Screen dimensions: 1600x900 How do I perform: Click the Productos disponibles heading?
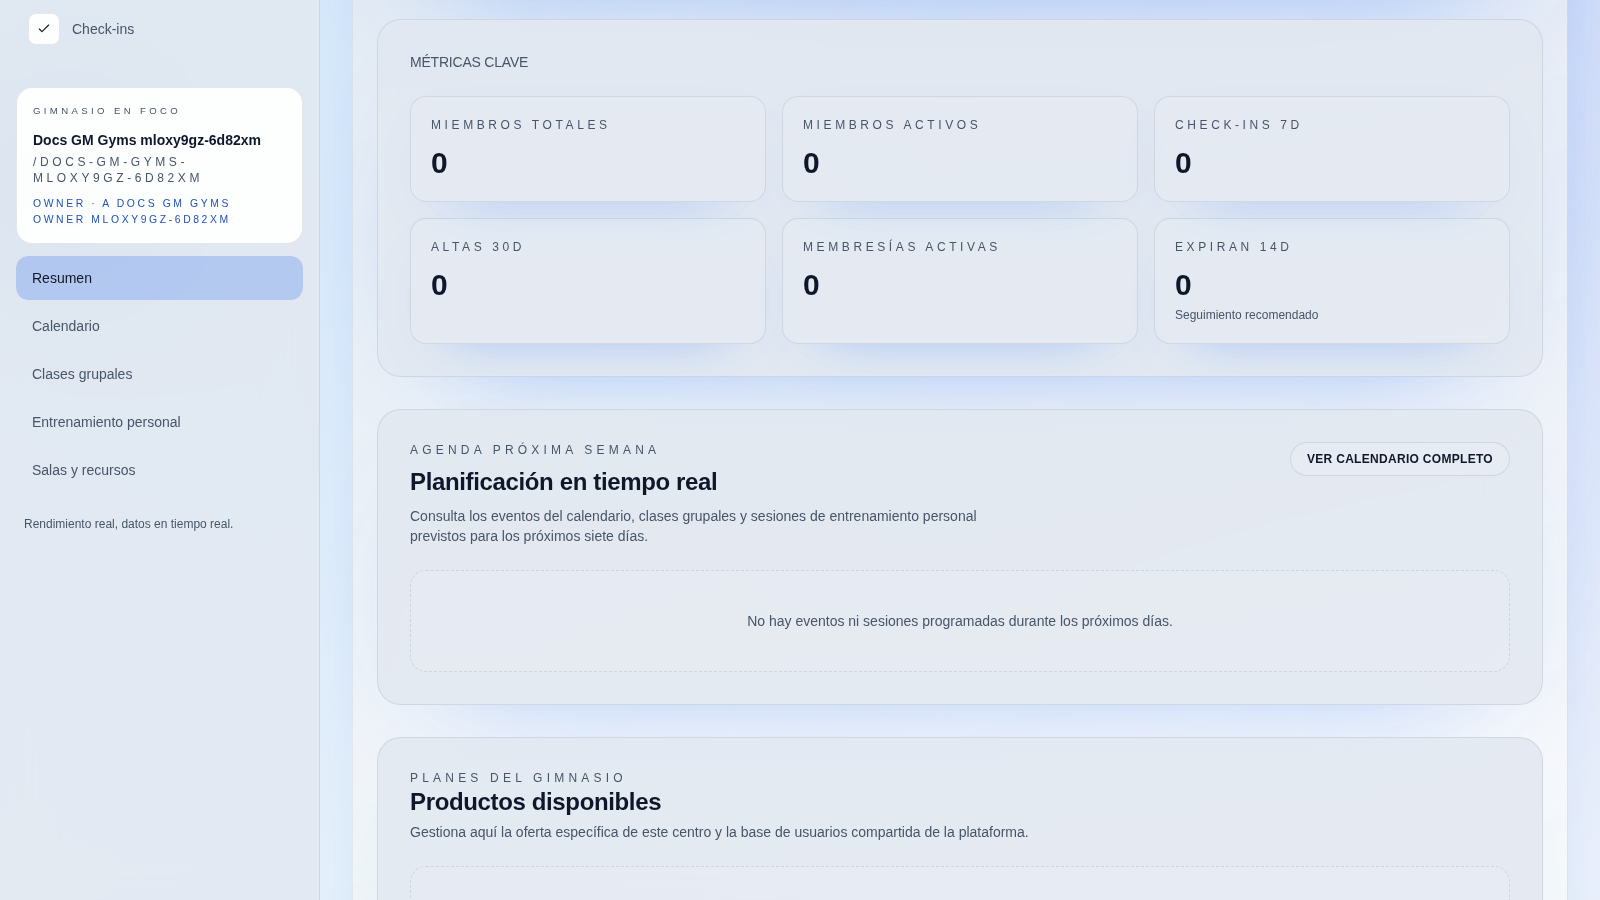coord(535,802)
